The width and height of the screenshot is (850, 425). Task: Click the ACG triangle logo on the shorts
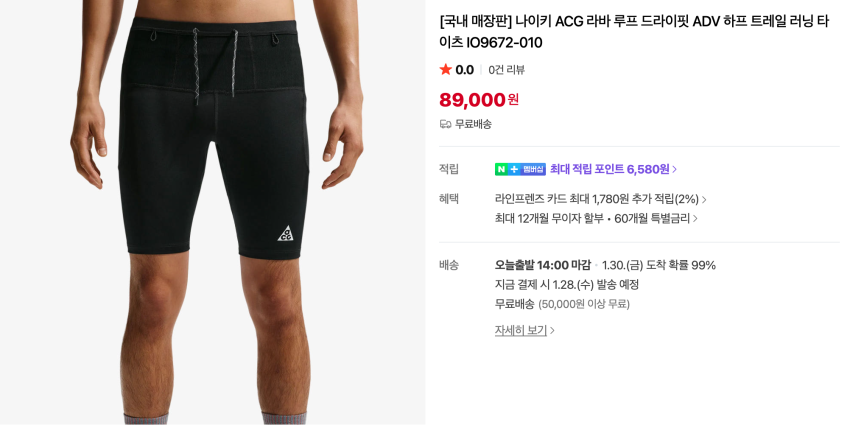click(285, 233)
